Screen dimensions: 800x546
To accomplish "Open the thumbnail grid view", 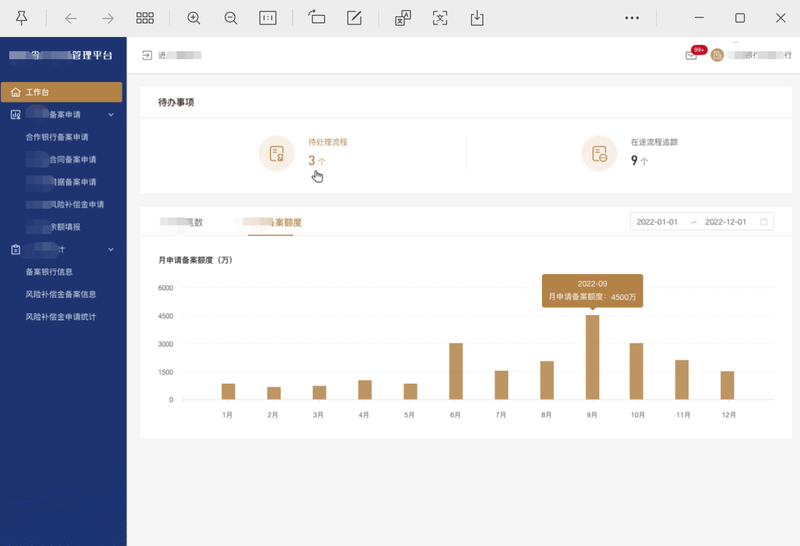I will point(145,18).
